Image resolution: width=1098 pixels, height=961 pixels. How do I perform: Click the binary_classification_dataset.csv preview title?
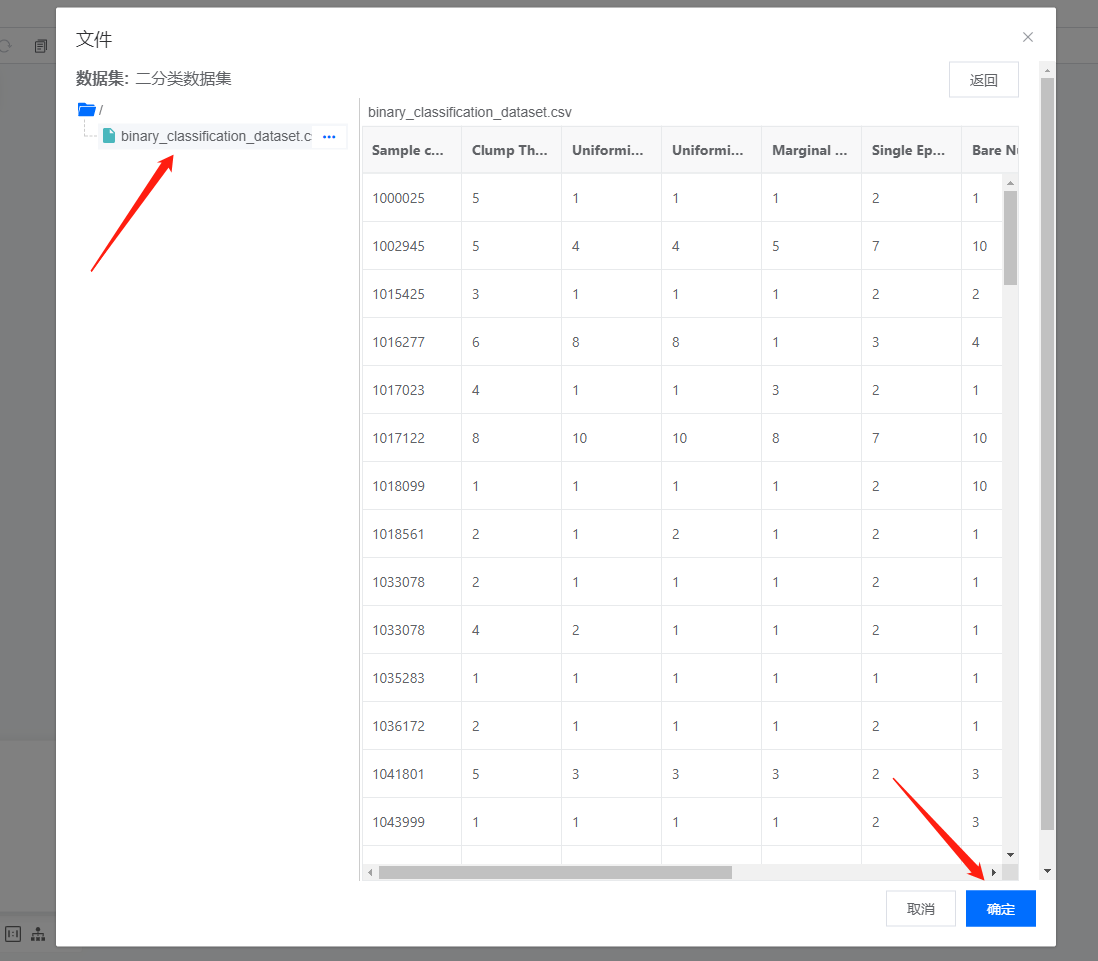[469, 112]
